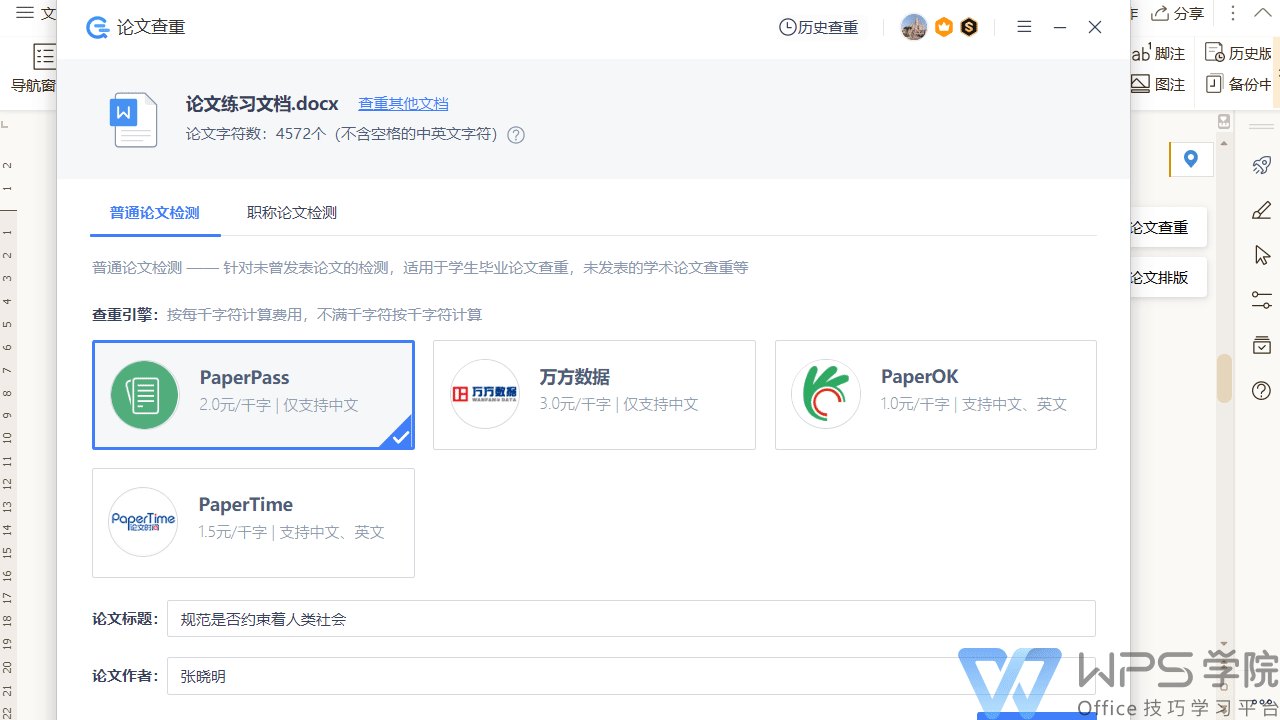
Task: Open 历史版 version history in ribbon
Action: click(1239, 53)
